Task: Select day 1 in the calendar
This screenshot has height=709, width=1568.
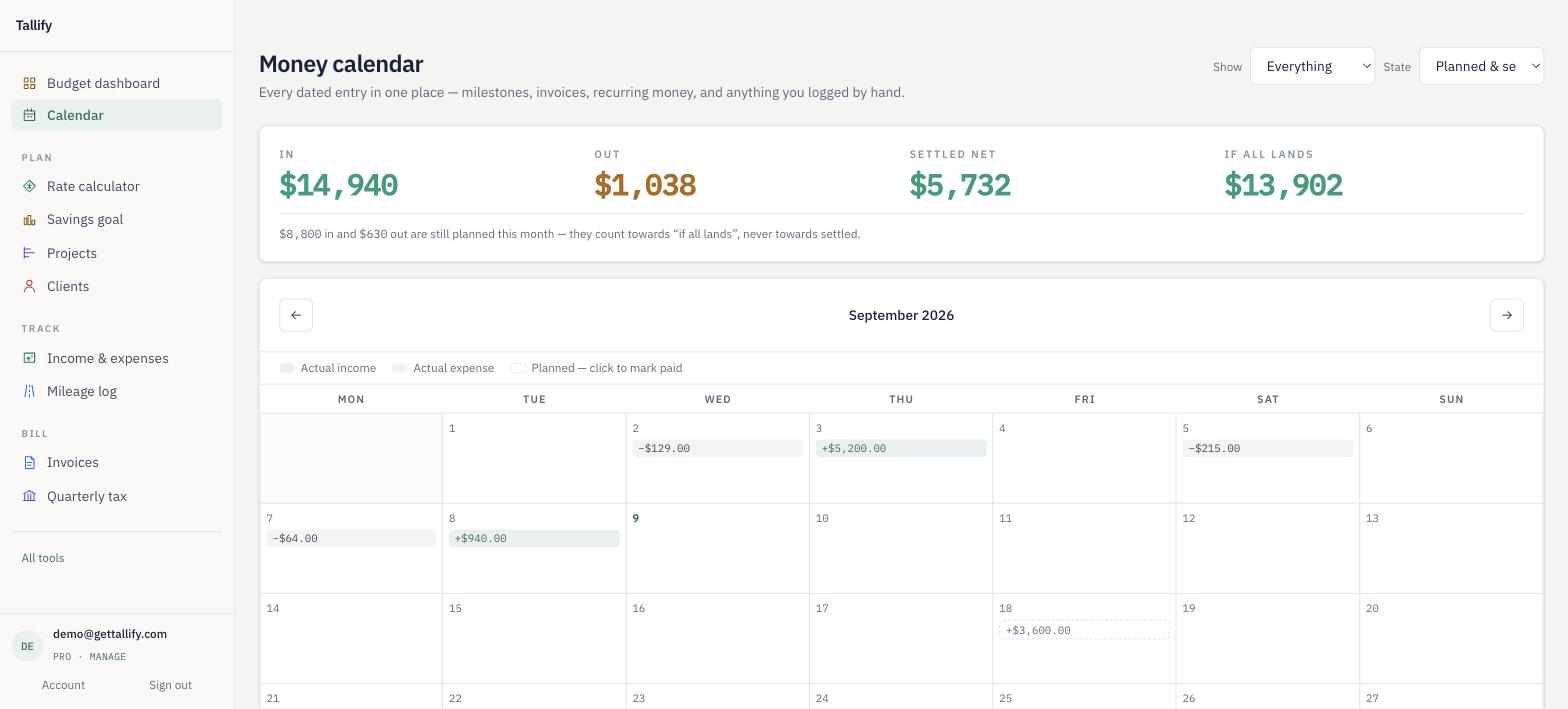Action: click(x=534, y=458)
